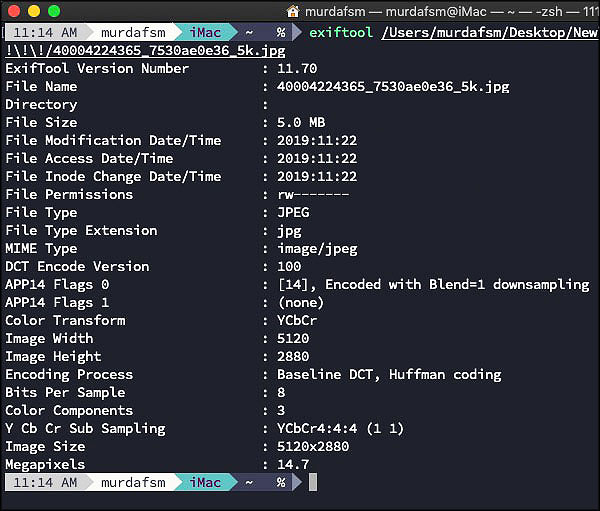
Task: Click the version value 11.70
Action: pos(297,69)
